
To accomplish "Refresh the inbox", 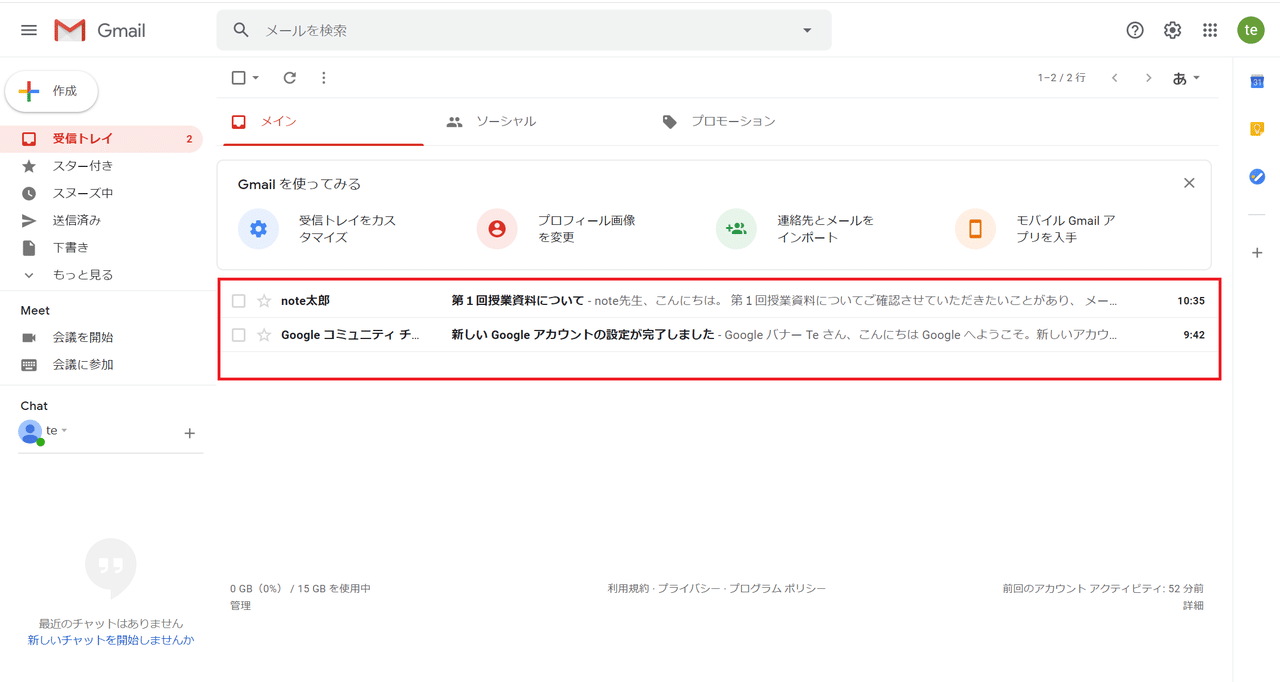I will pos(290,78).
